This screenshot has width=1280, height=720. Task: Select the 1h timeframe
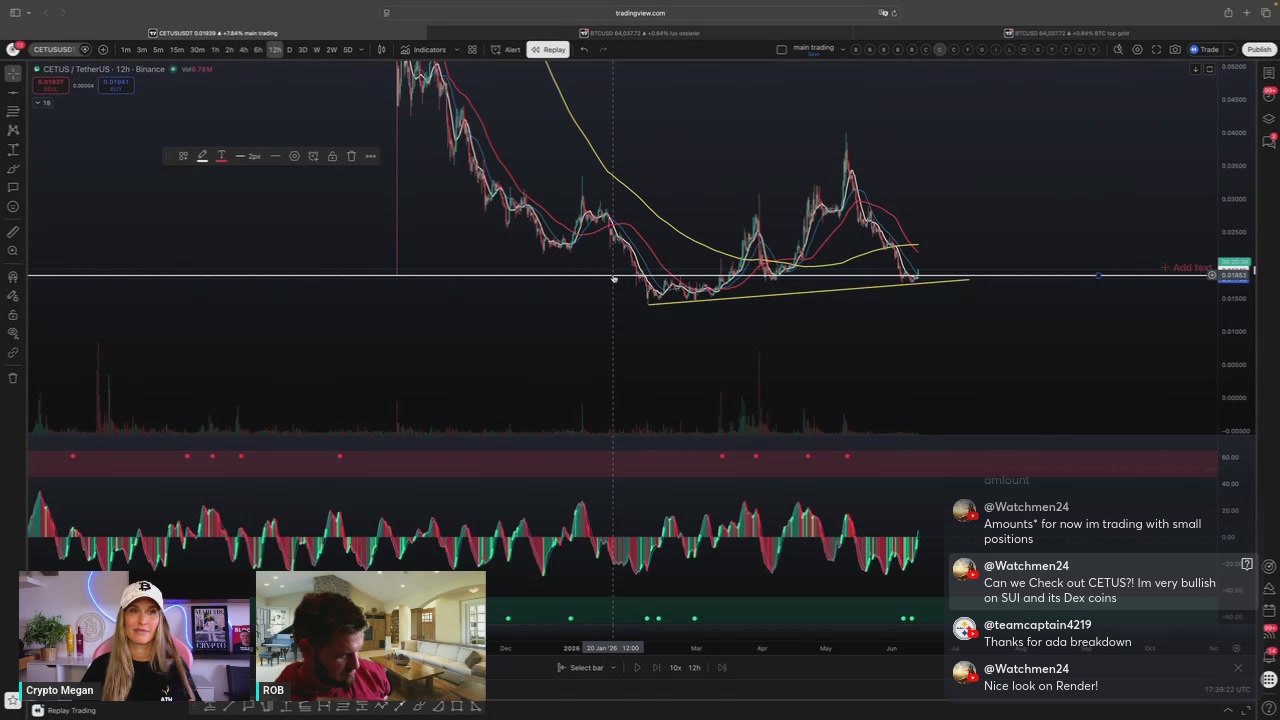[215, 49]
